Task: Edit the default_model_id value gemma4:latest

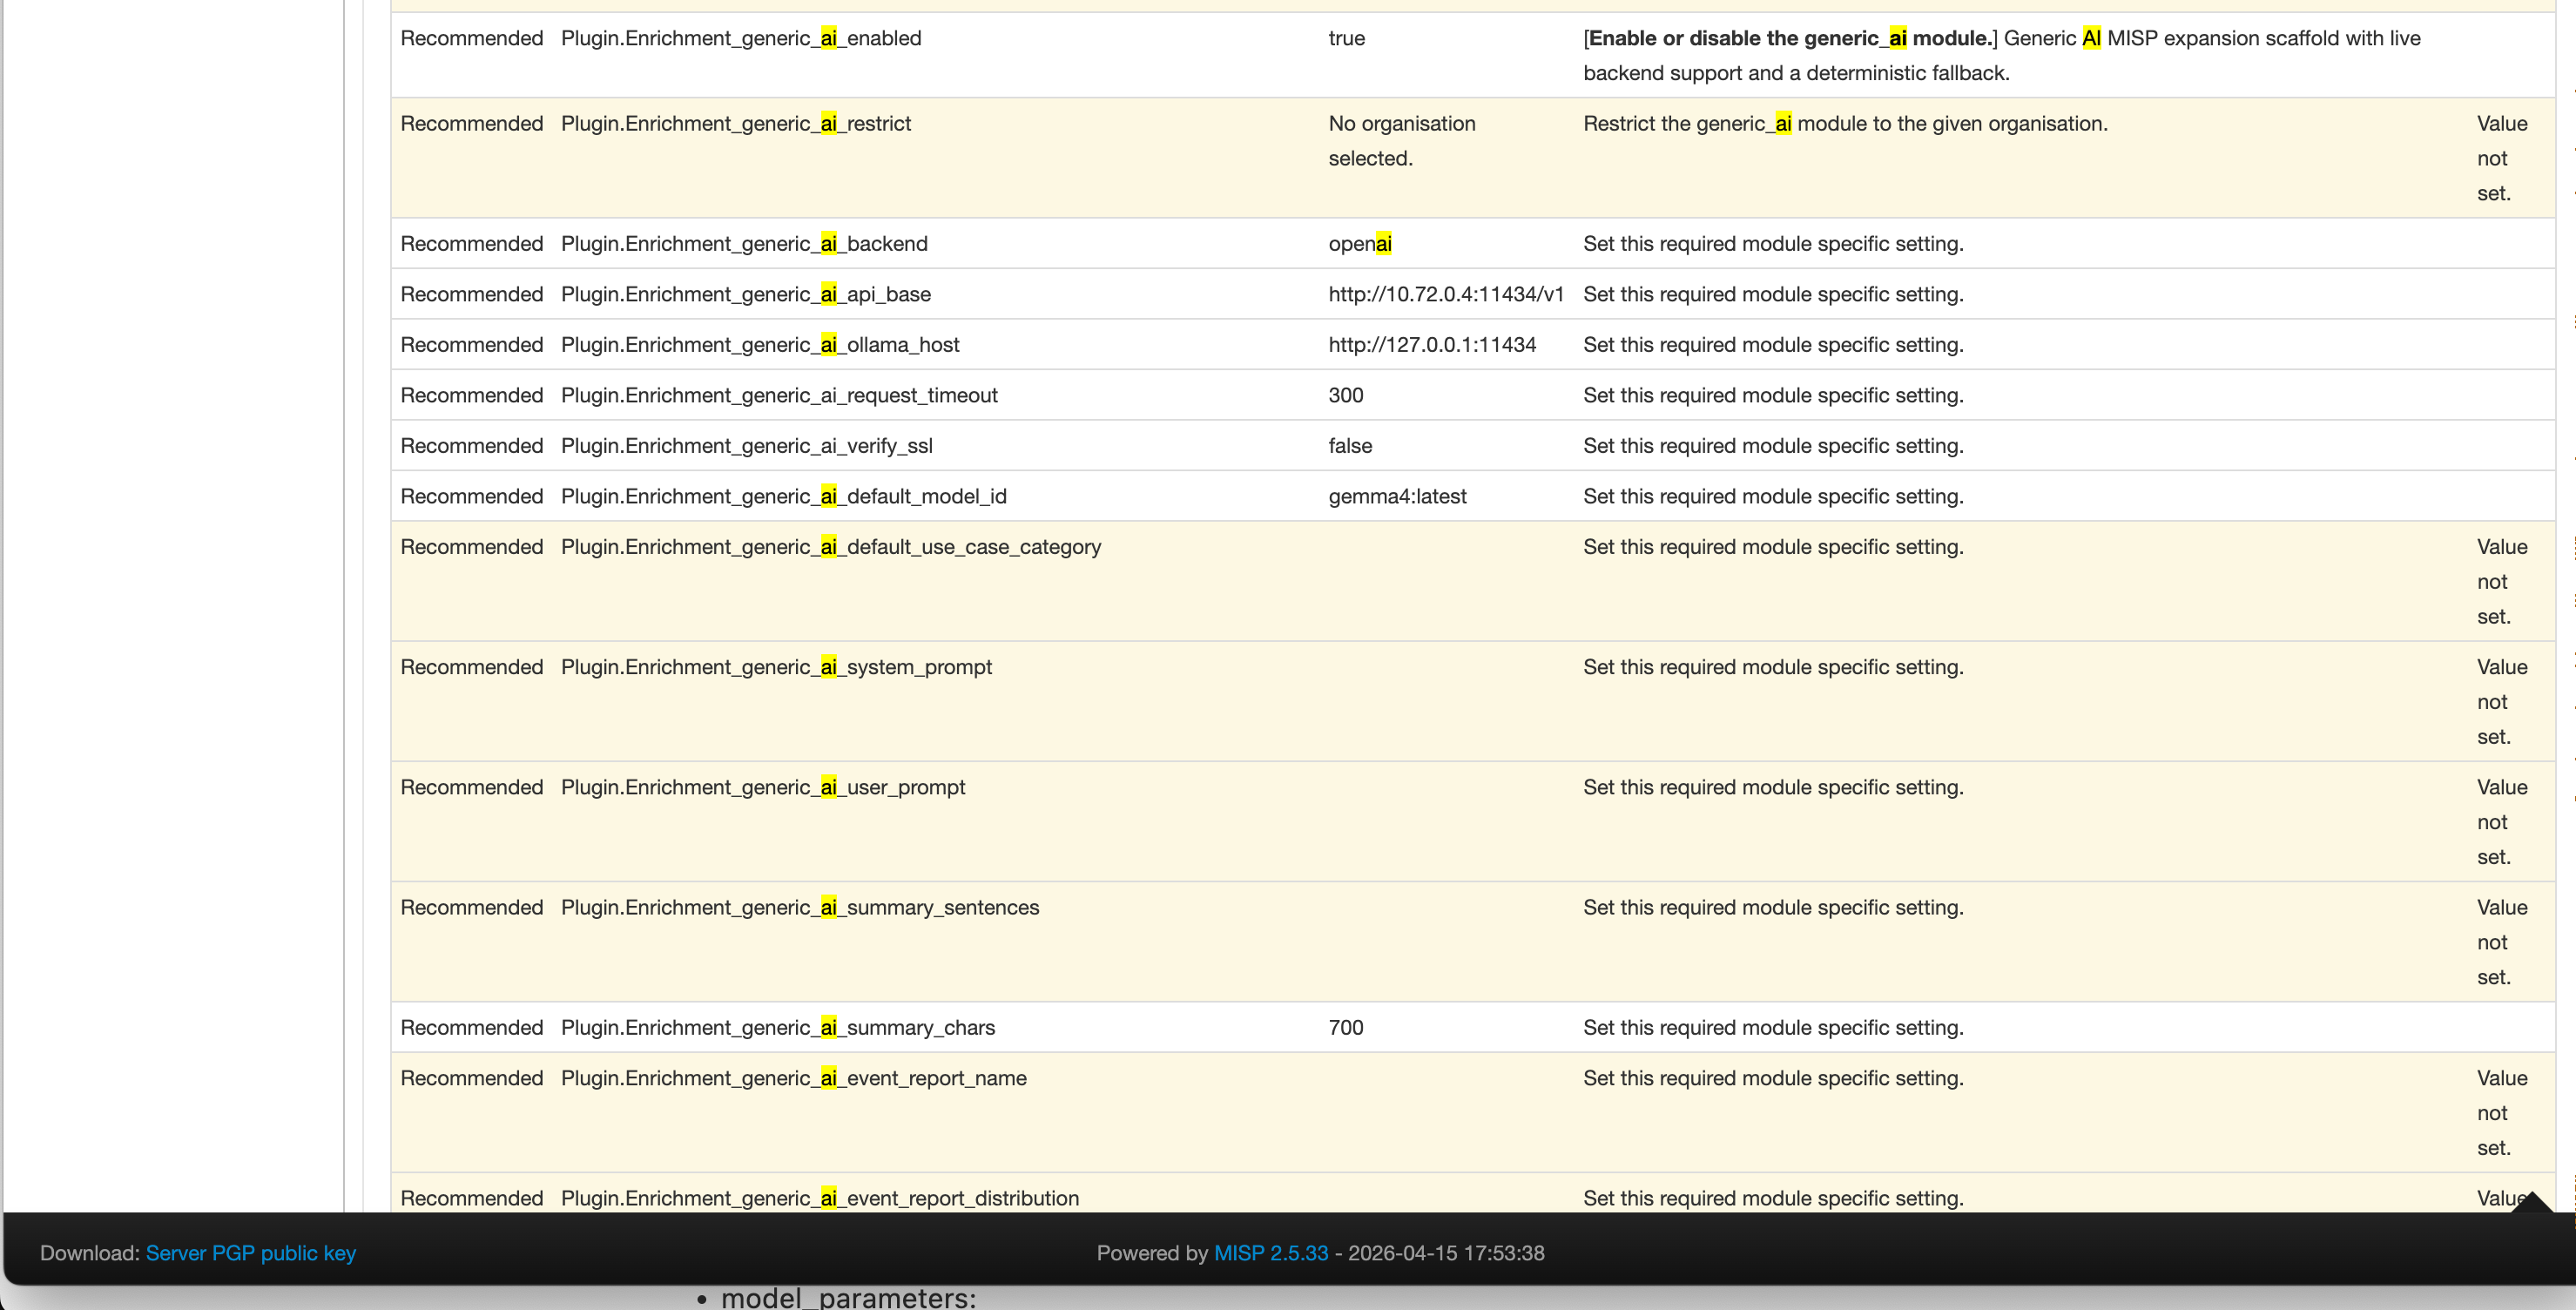Action: 1397,496
